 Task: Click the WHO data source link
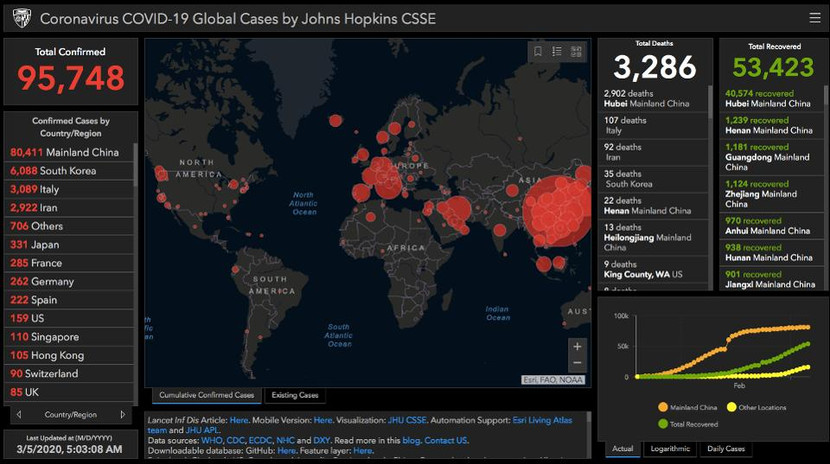click(213, 440)
